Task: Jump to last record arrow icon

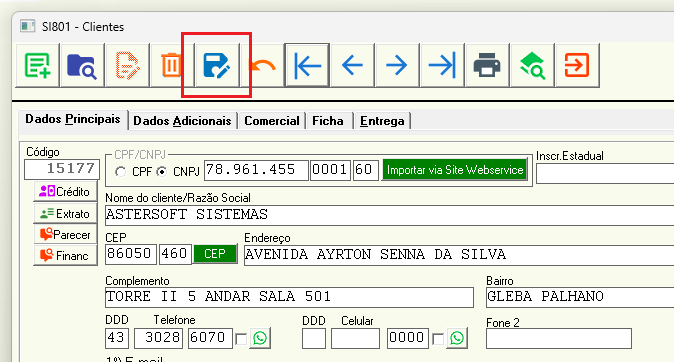Action: point(442,65)
